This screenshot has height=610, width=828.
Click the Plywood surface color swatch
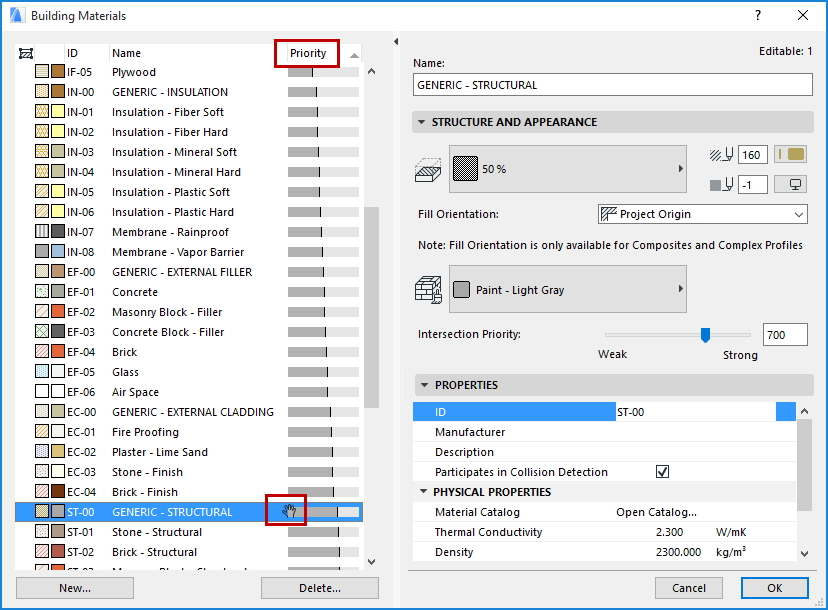click(x=58, y=72)
